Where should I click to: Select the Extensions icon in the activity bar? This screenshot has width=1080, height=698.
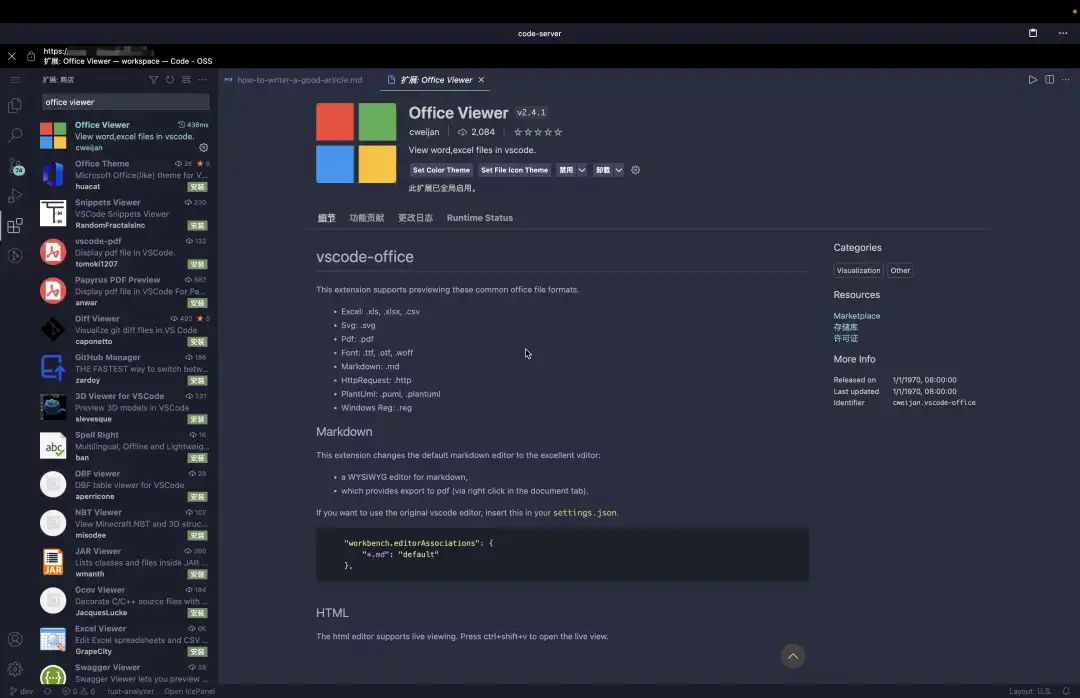[x=14, y=225]
